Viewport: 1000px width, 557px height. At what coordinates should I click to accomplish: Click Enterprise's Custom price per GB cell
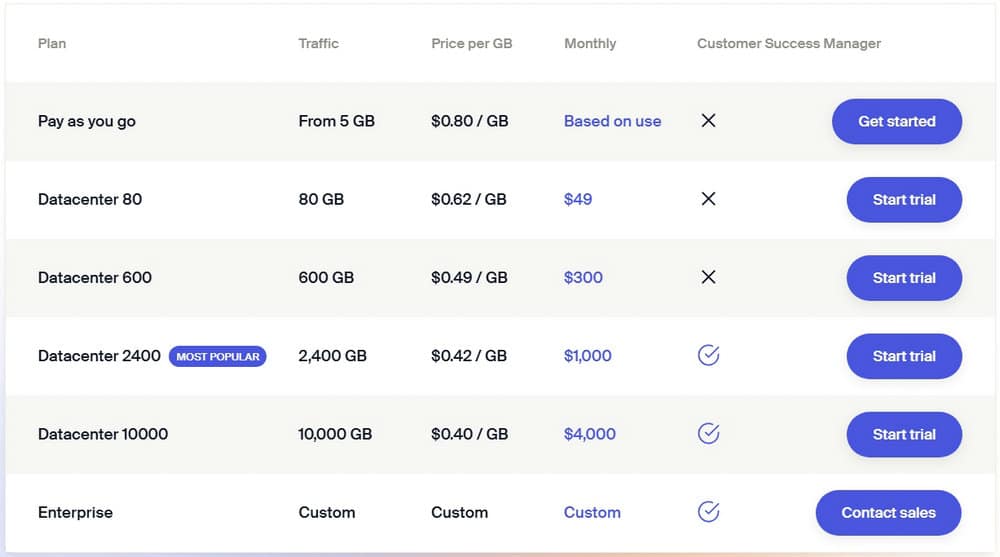click(459, 512)
